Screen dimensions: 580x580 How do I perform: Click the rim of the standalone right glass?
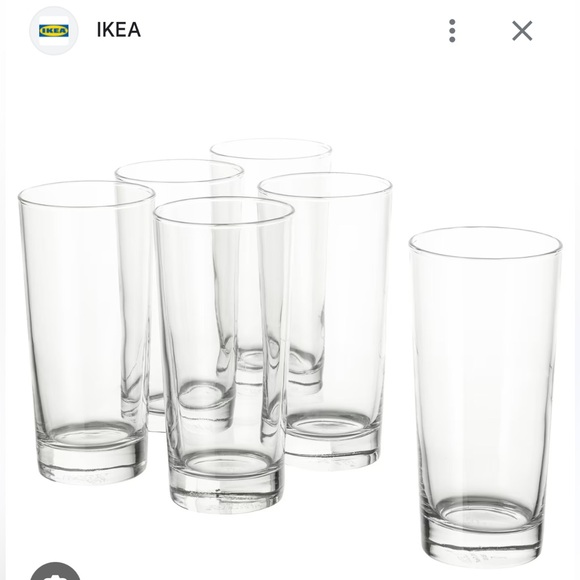[485, 243]
